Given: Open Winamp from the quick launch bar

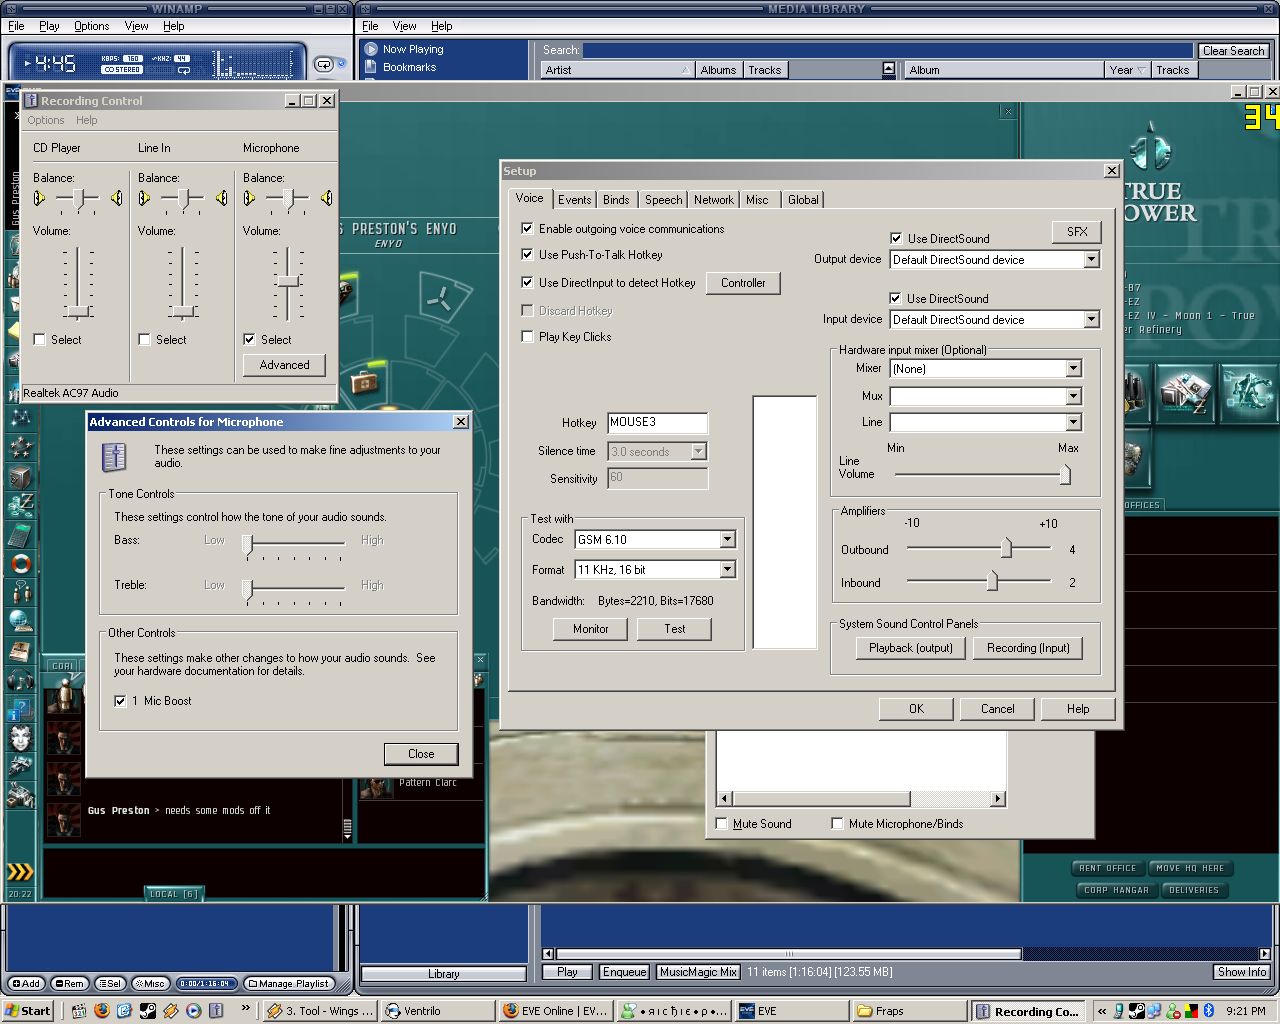Looking at the screenshot, I should 171,1011.
